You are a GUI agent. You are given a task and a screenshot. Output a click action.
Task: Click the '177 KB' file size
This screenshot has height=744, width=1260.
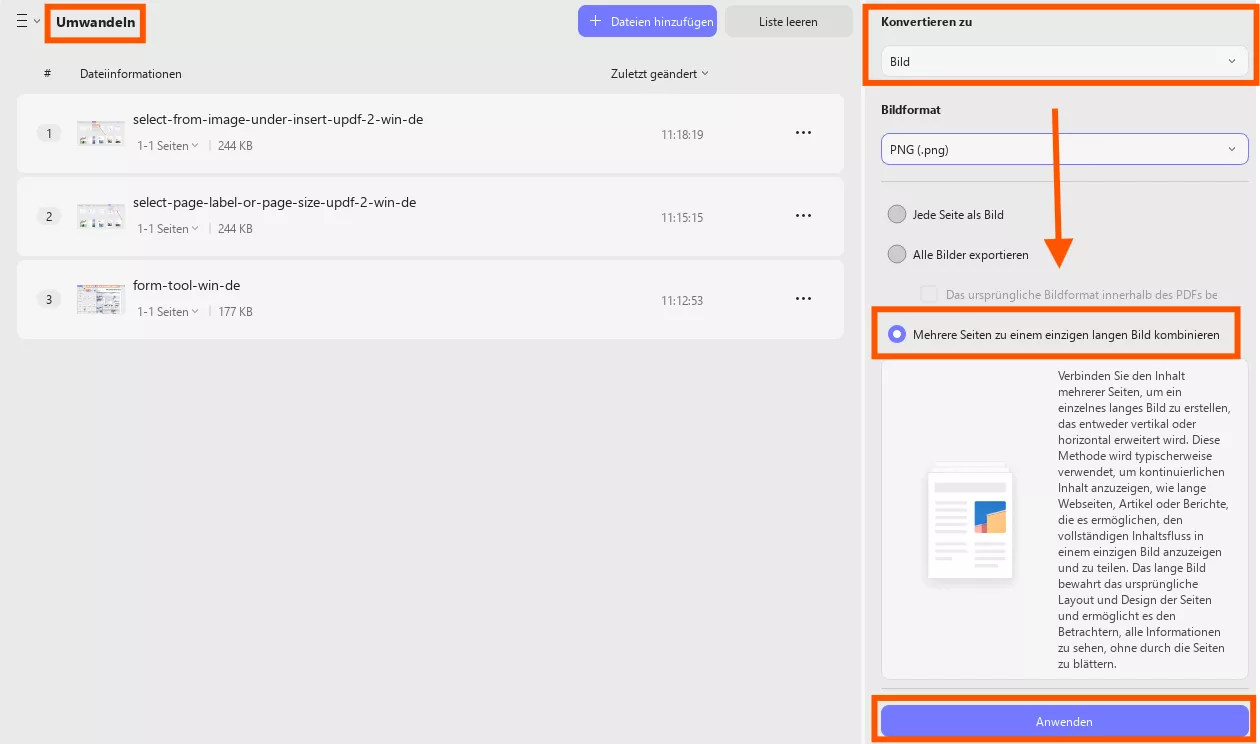click(235, 312)
